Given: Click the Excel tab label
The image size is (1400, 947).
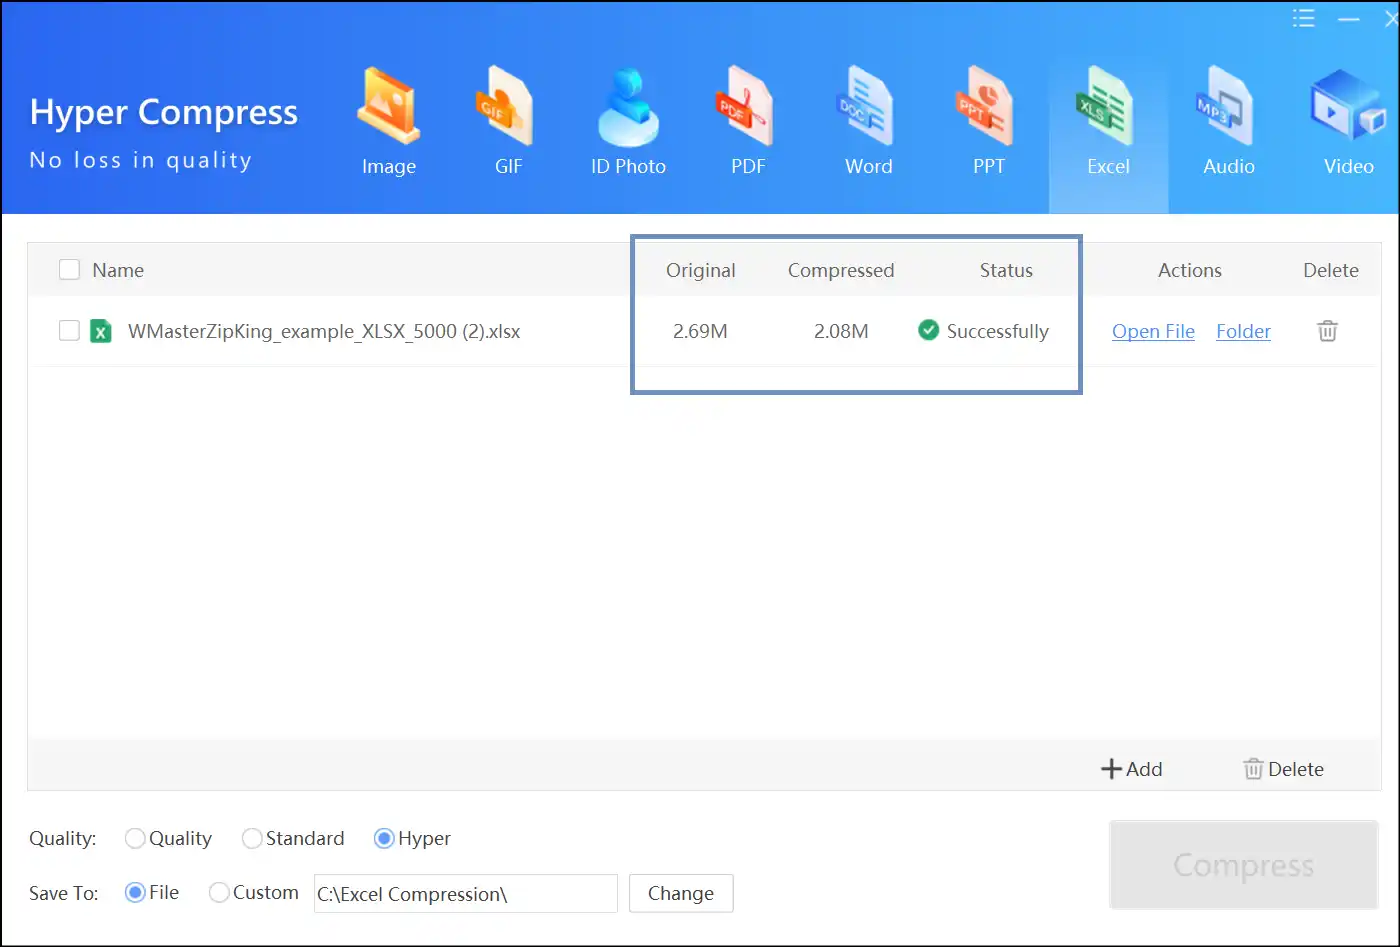Looking at the screenshot, I should (1108, 167).
